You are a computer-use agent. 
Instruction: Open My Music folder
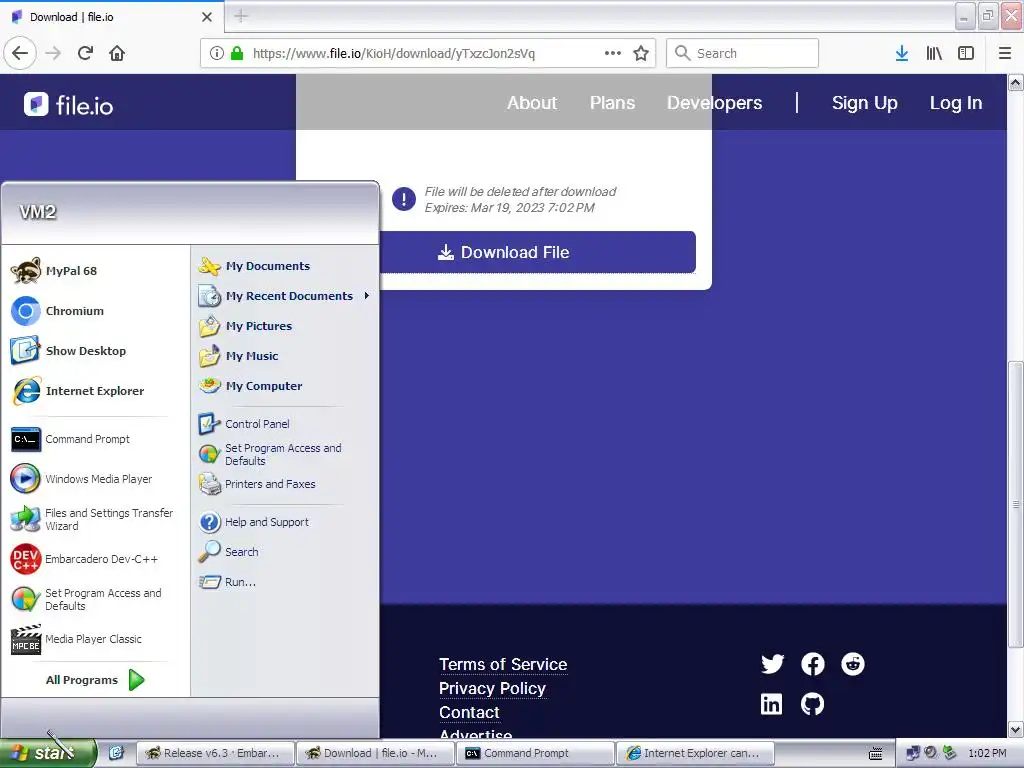(238, 356)
